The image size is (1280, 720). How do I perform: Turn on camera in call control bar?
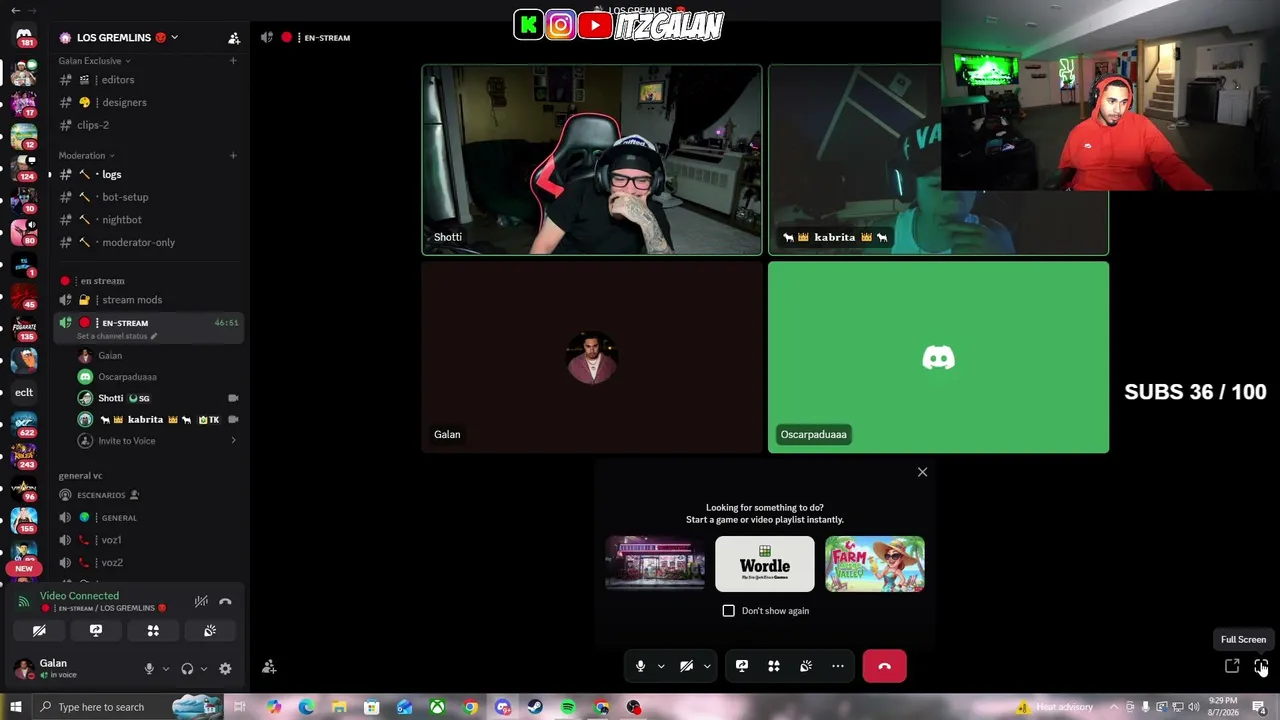pyautogui.click(x=687, y=666)
